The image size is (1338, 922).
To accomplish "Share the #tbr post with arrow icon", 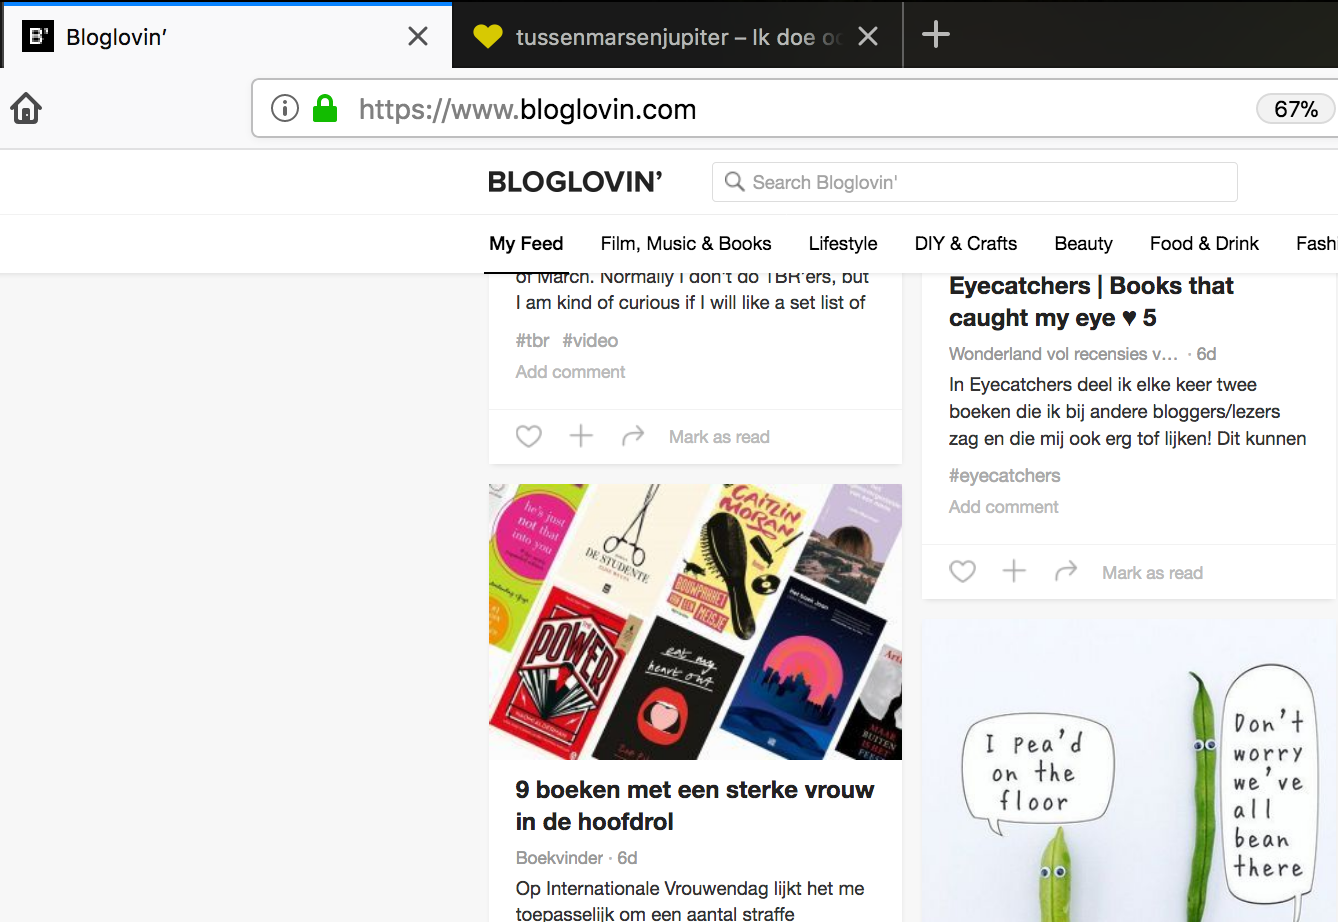I will click(633, 436).
